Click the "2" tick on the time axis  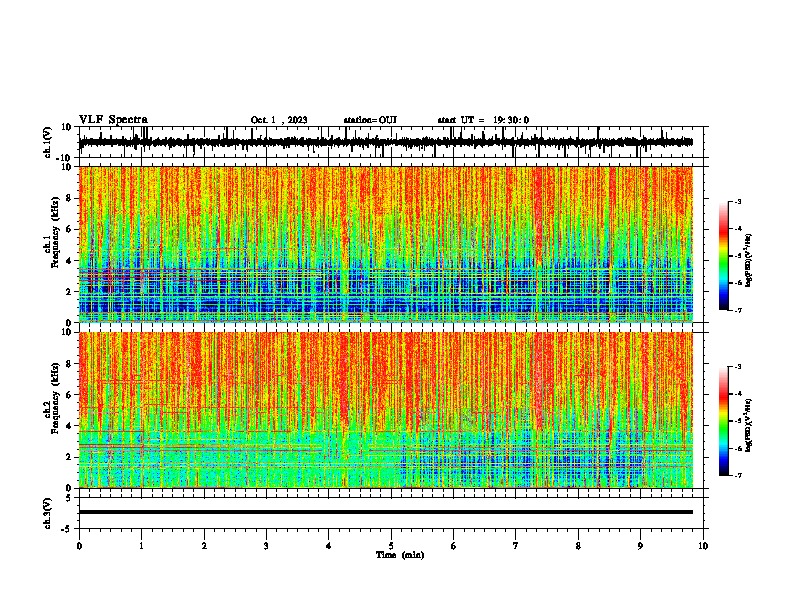(x=204, y=546)
